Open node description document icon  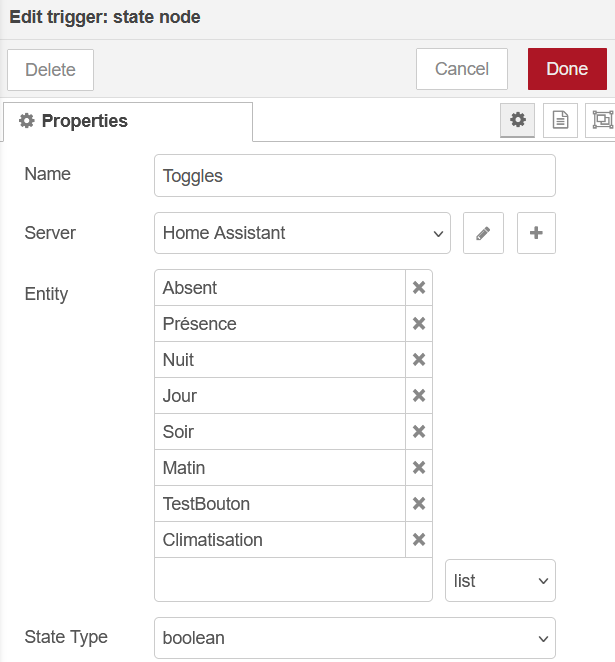[560, 120]
